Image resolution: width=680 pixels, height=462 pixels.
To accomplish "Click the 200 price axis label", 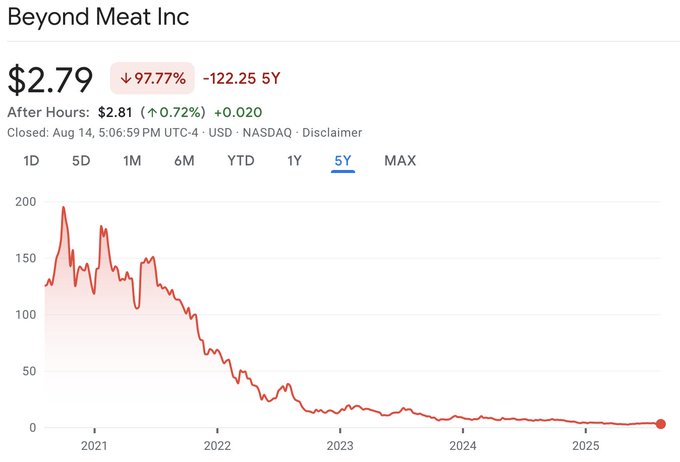I will (x=26, y=201).
